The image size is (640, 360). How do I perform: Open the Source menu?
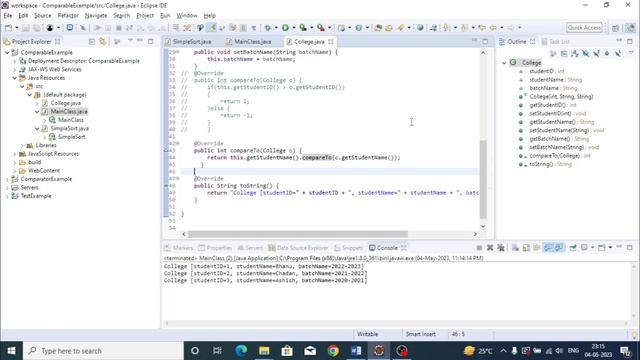coord(43,16)
